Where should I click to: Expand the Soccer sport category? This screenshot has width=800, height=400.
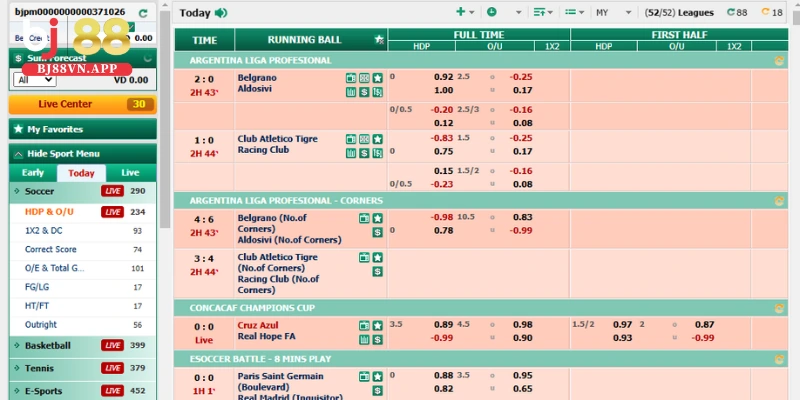pyautogui.click(x=83, y=191)
